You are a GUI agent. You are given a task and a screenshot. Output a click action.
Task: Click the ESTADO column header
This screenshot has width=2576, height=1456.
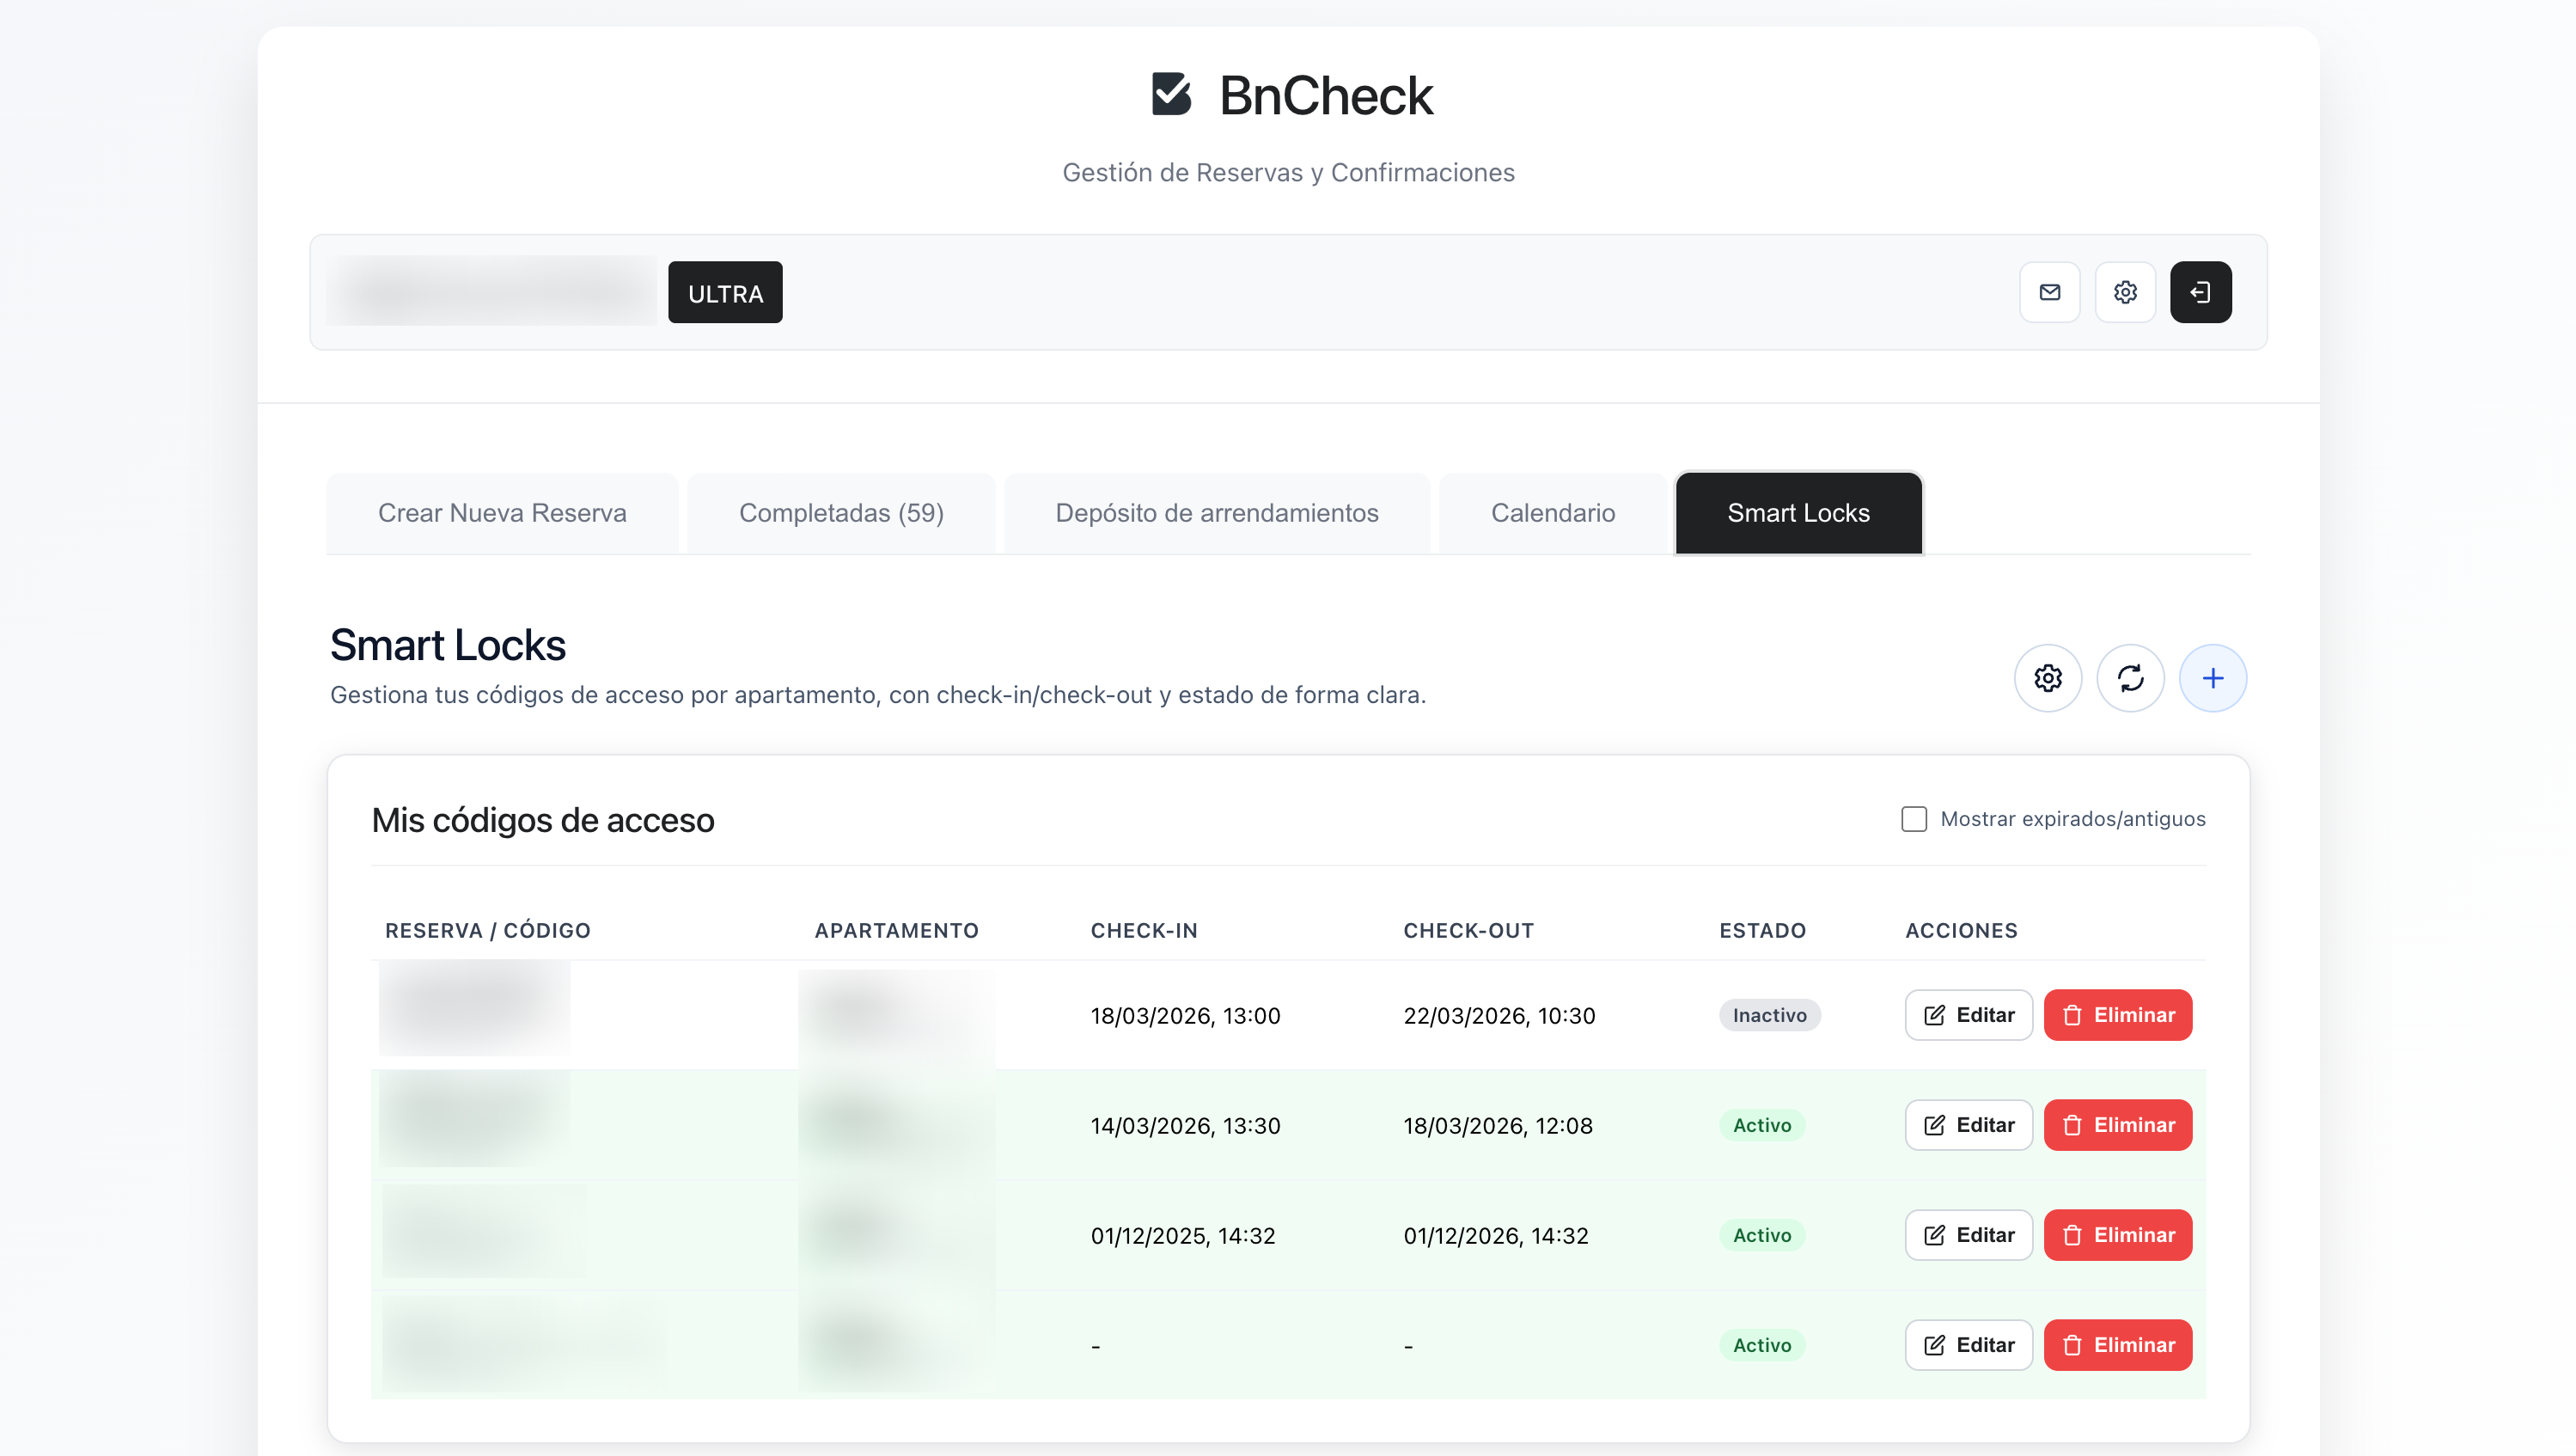1762,931
